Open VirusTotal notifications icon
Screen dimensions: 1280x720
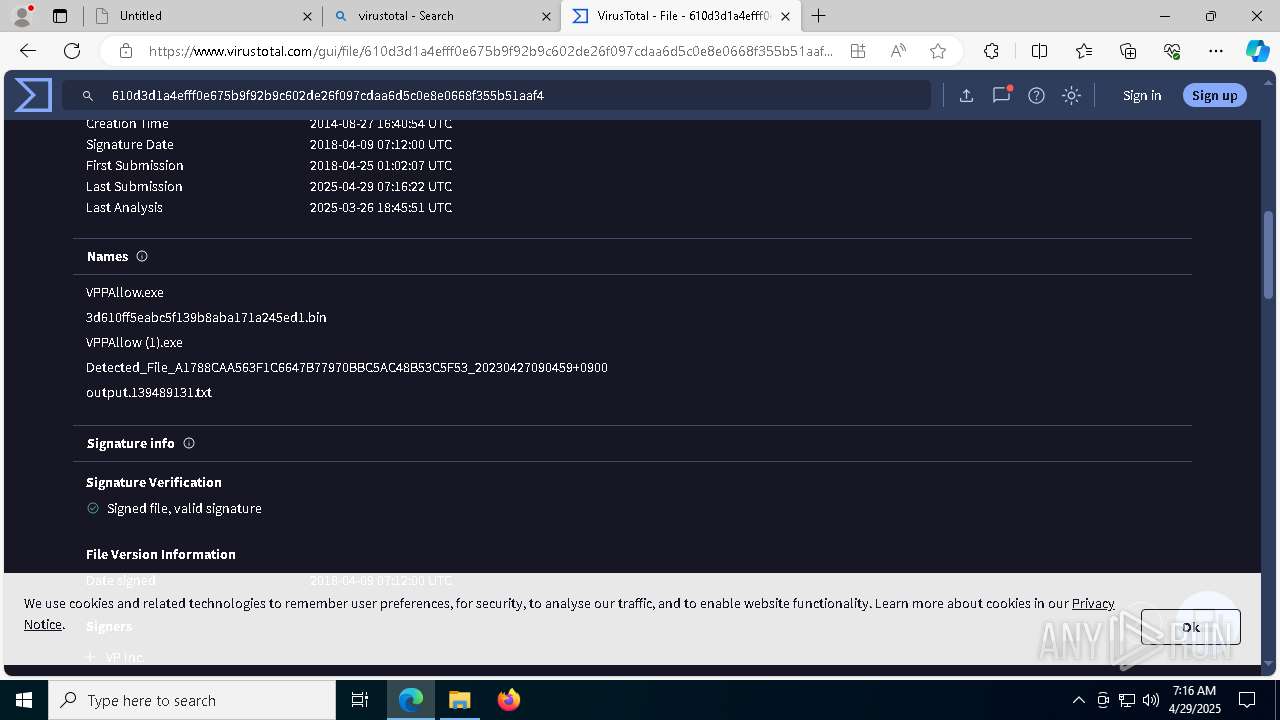pos(1001,95)
